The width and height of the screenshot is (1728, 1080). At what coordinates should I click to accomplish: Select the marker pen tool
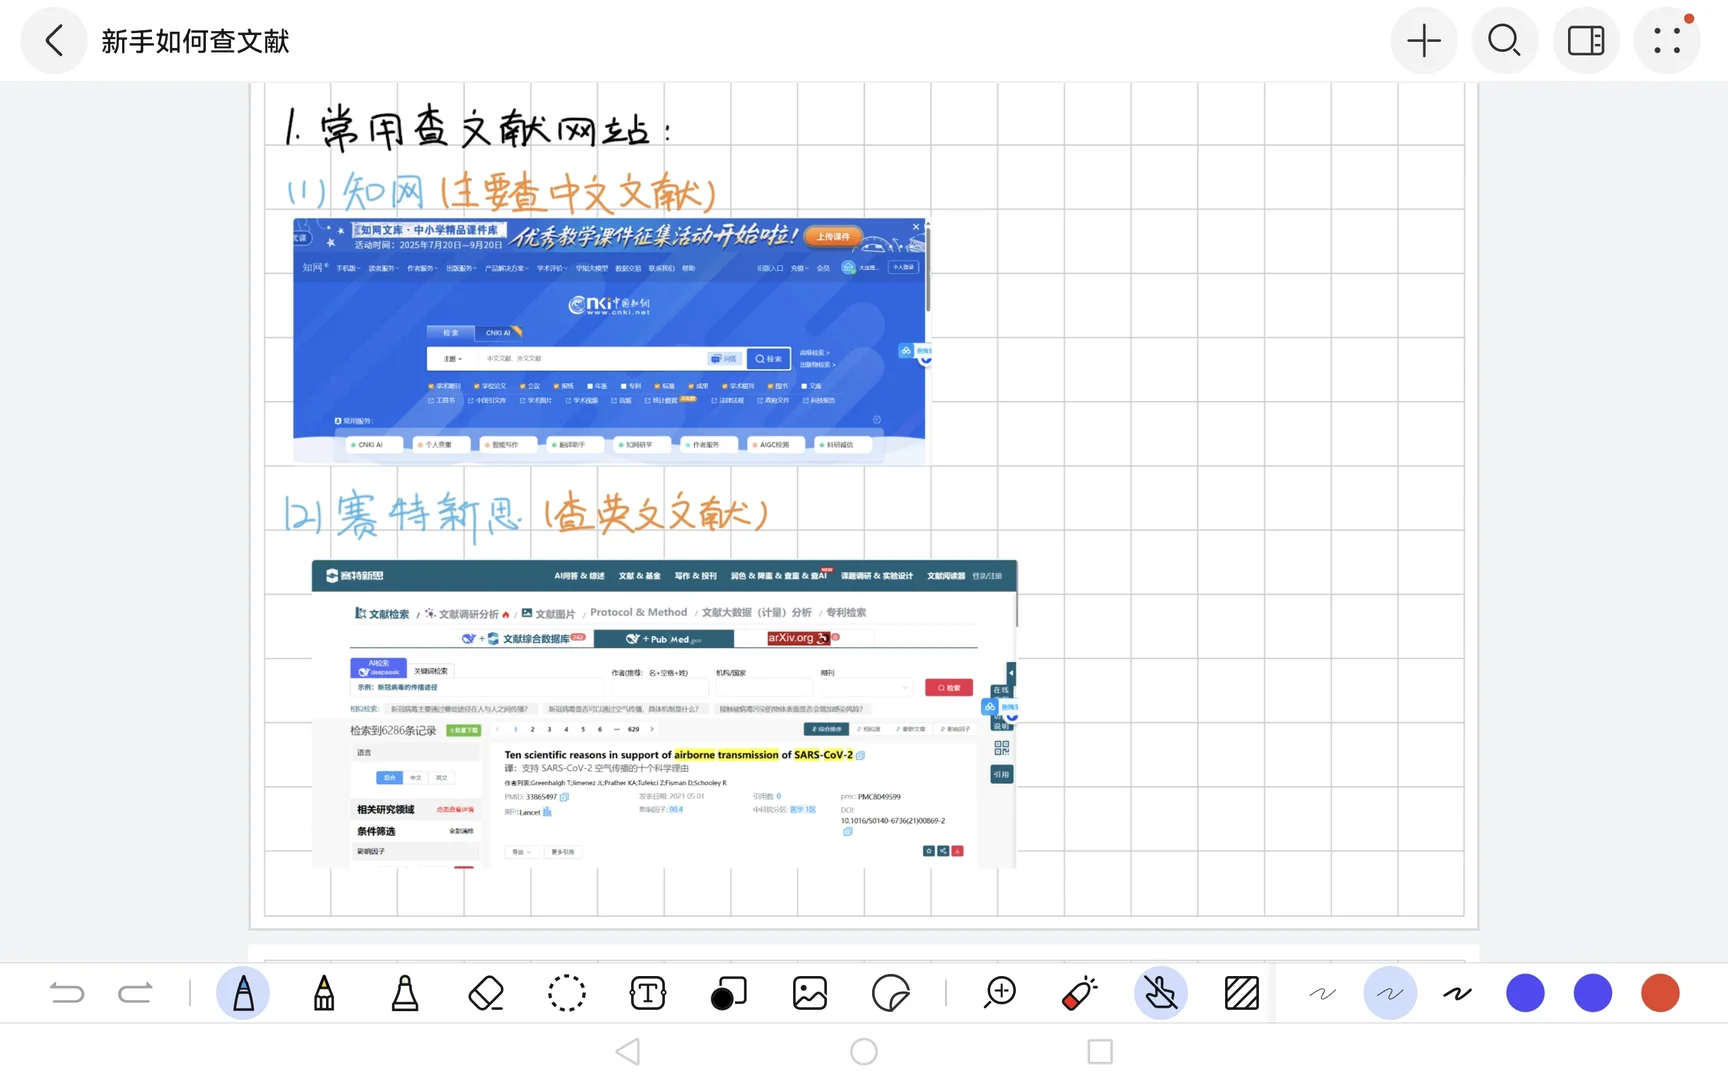click(324, 993)
